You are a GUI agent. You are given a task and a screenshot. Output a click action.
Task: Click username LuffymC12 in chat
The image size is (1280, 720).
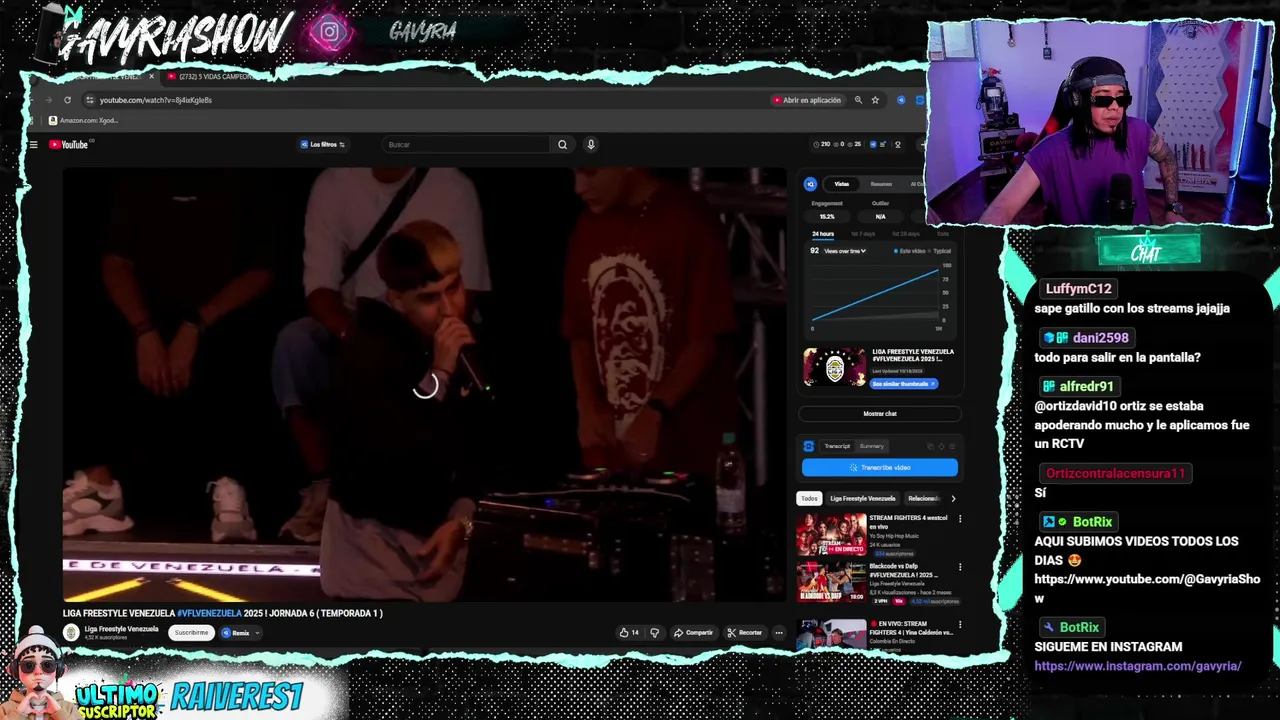click(x=1078, y=289)
